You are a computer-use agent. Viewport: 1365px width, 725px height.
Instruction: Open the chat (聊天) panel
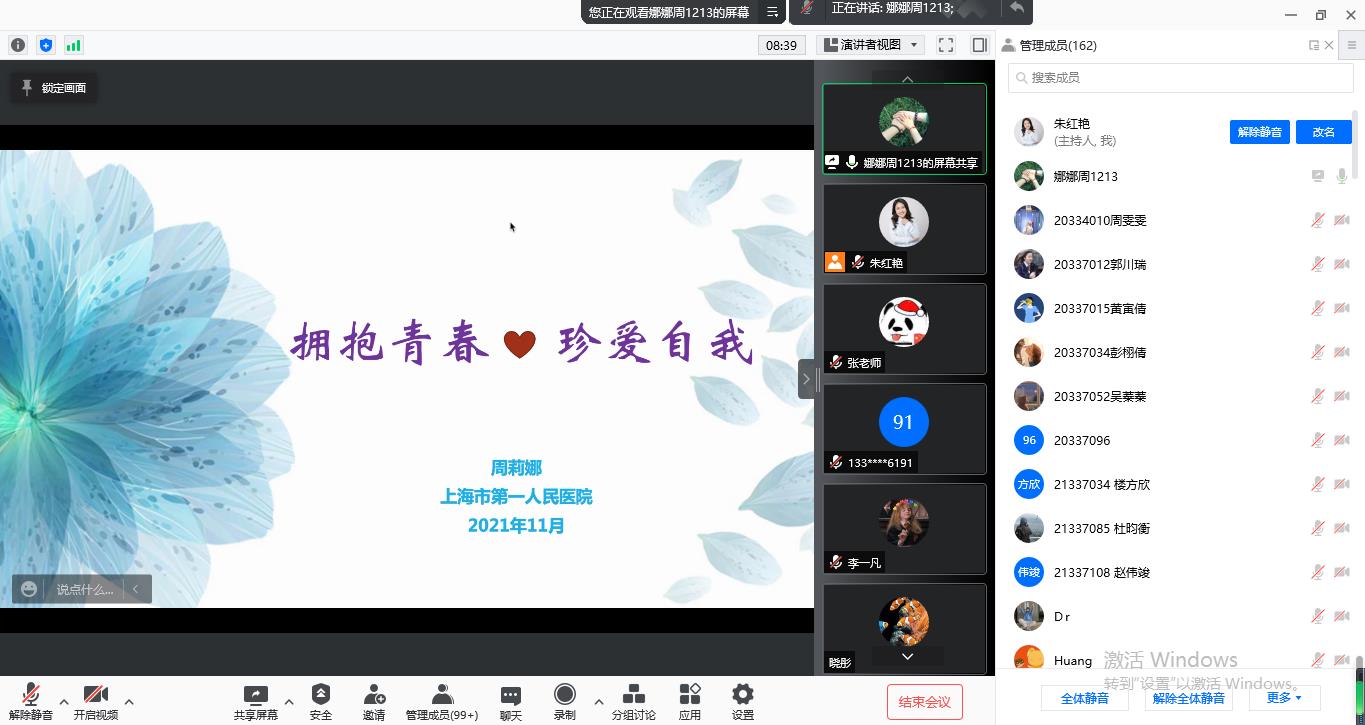510,701
